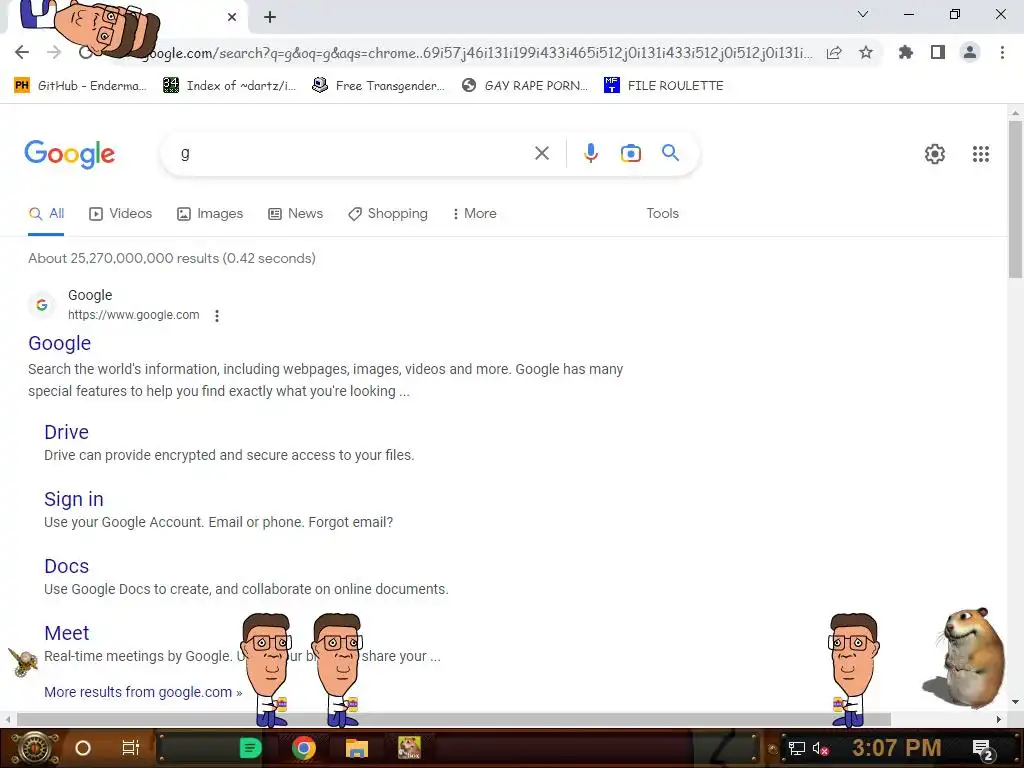The image size is (1024, 768).
Task: Open the https://www.google.com URL
Action: (133, 315)
